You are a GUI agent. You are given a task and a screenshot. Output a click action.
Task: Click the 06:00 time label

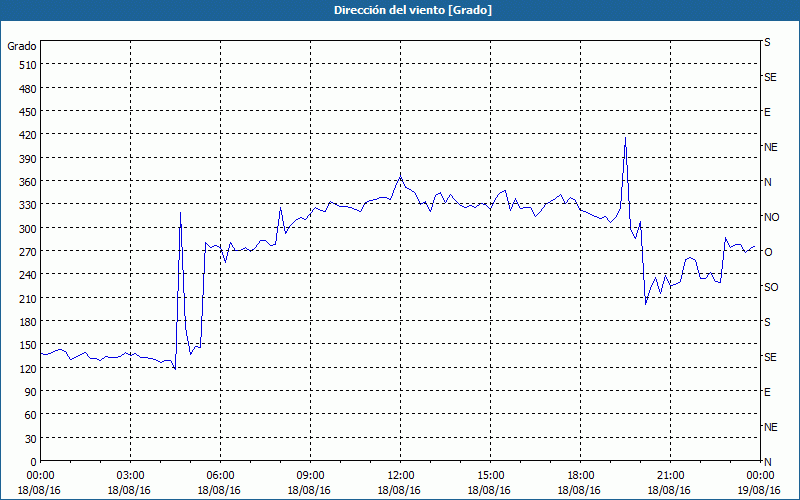click(219, 476)
